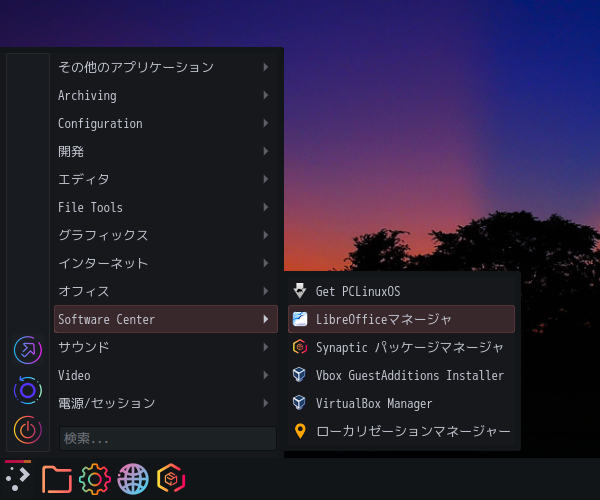Click the LibreOffice manager document icon
The height and width of the screenshot is (500, 600).
pos(300,319)
